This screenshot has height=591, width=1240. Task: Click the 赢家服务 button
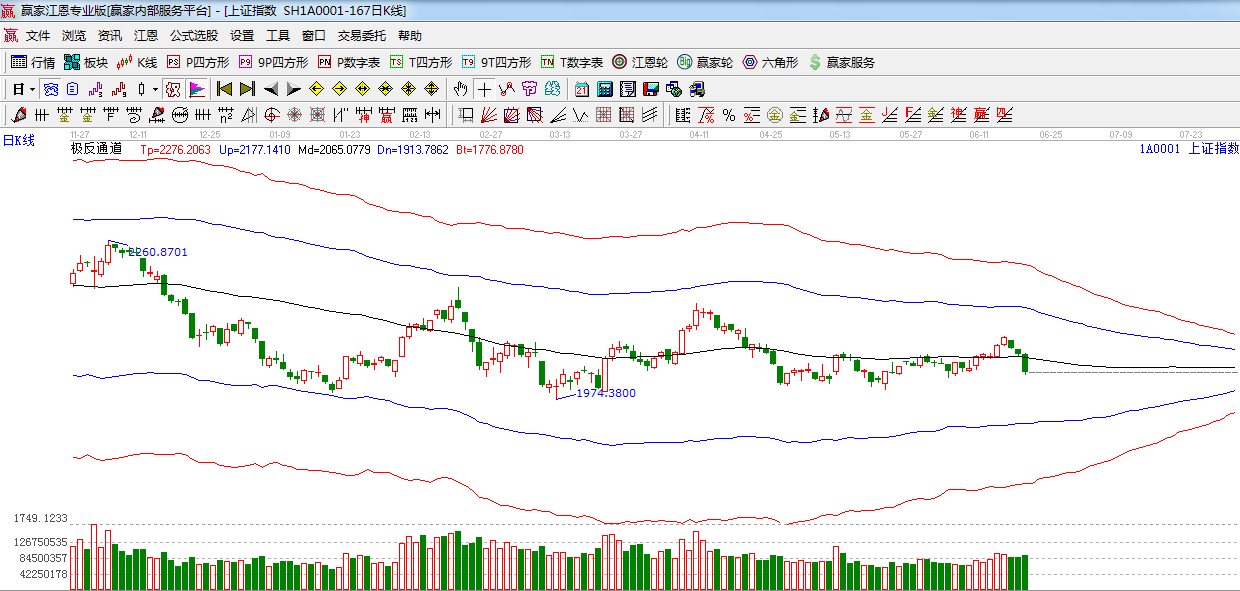click(x=842, y=62)
